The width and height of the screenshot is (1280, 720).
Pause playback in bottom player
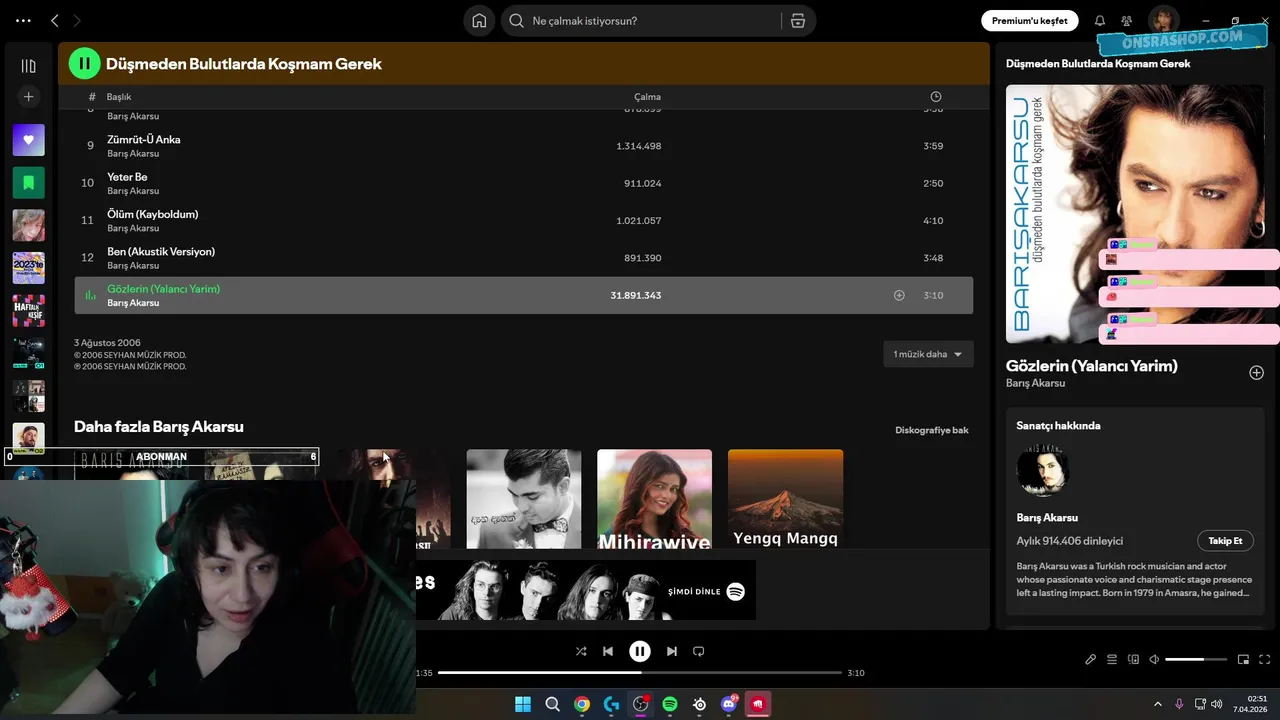[639, 651]
